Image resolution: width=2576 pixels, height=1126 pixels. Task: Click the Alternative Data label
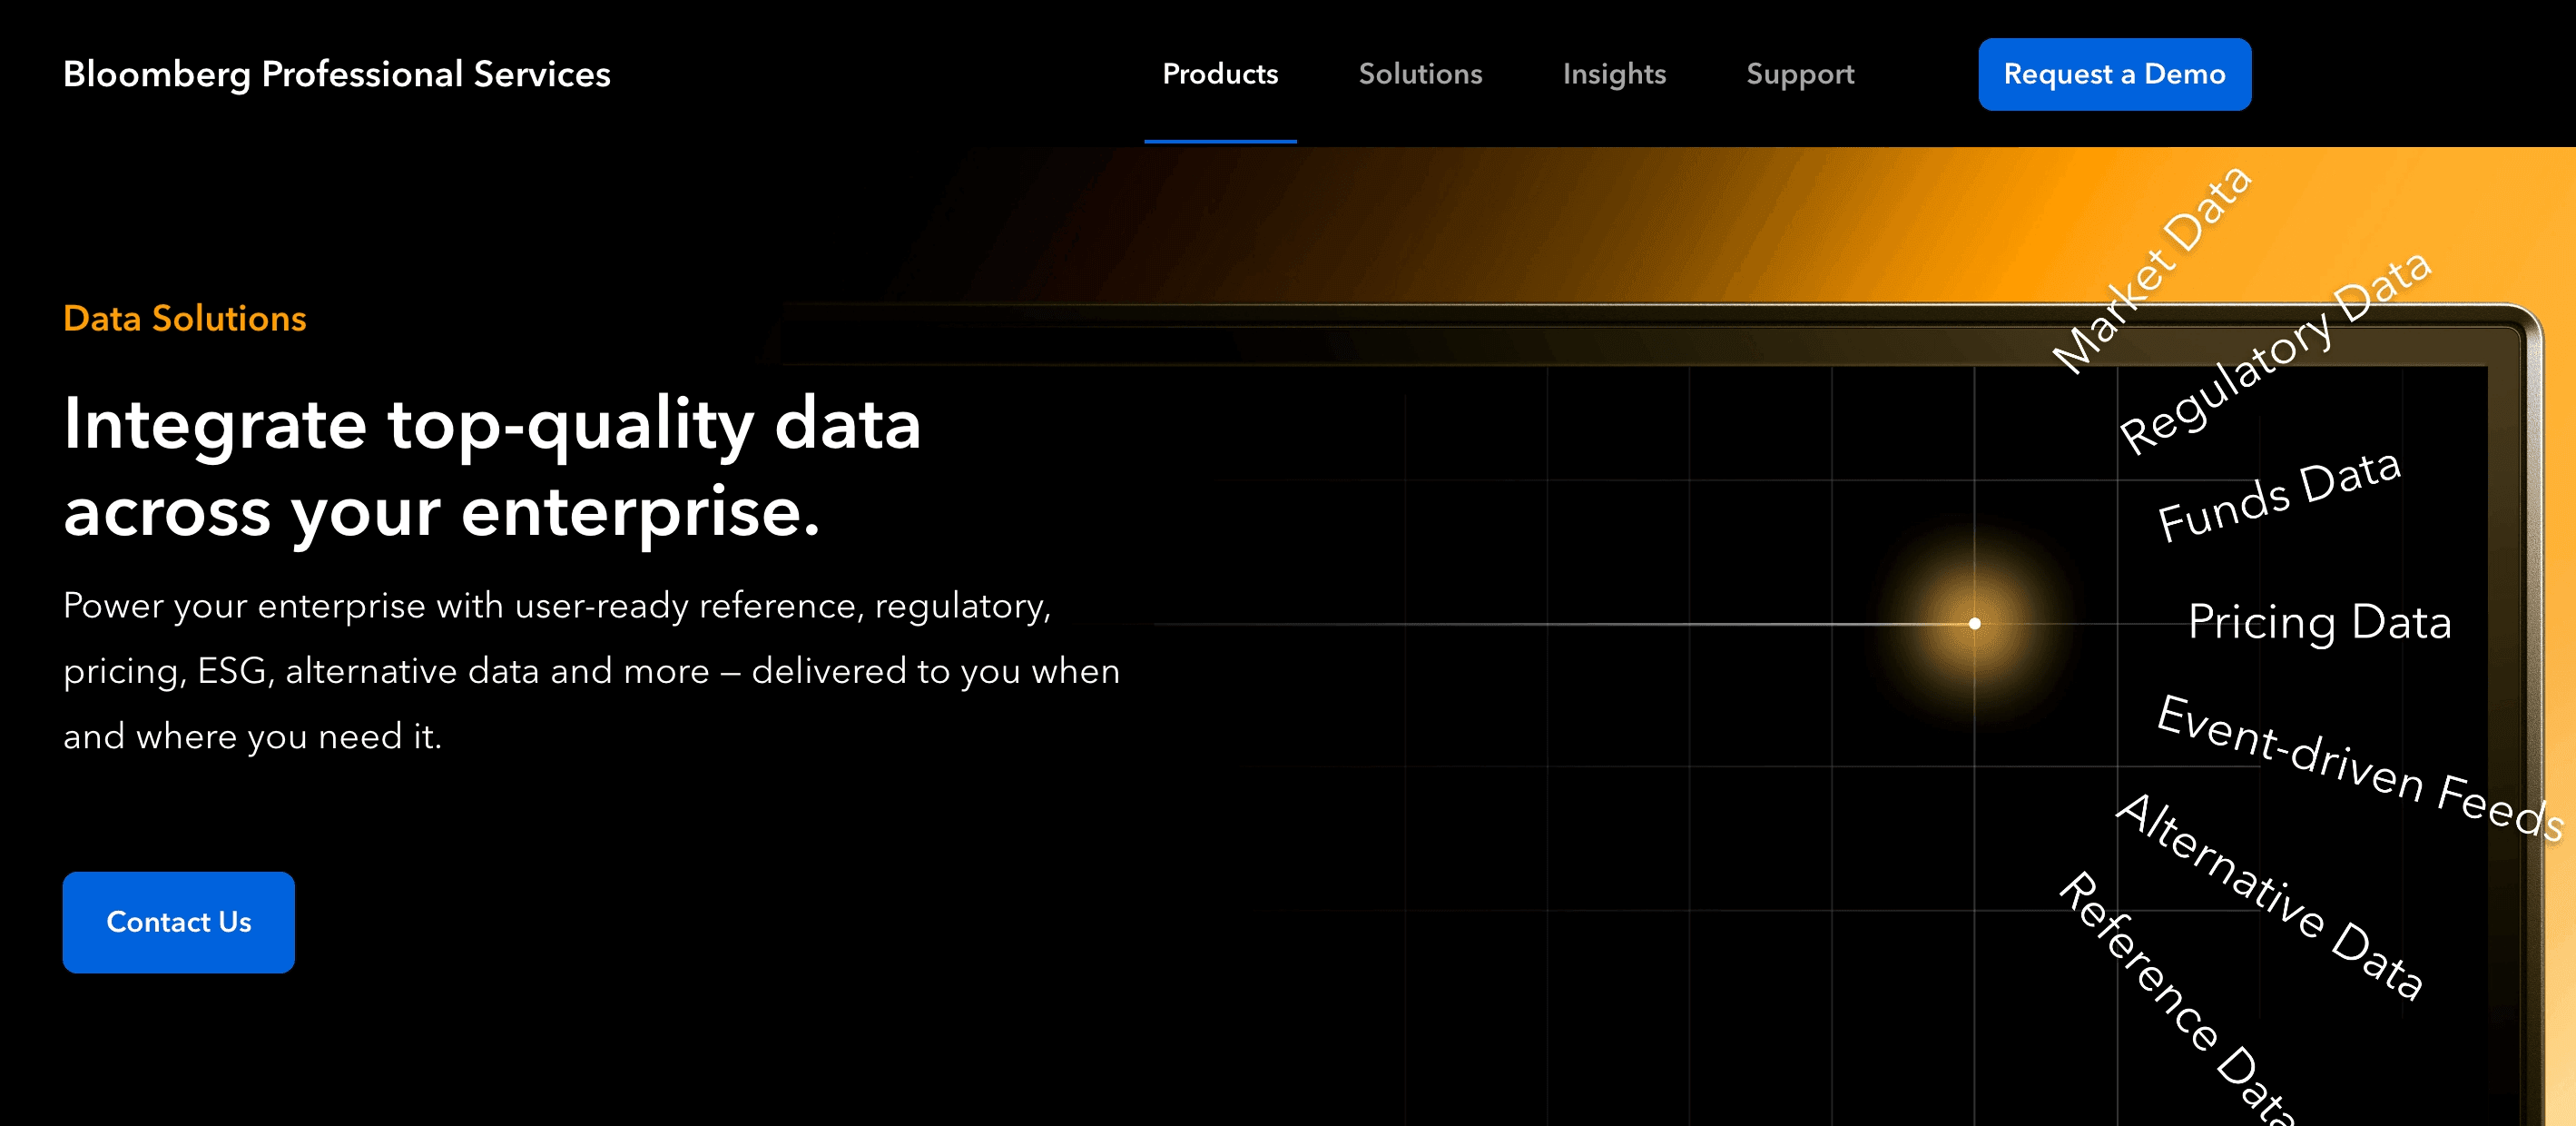click(2270, 895)
